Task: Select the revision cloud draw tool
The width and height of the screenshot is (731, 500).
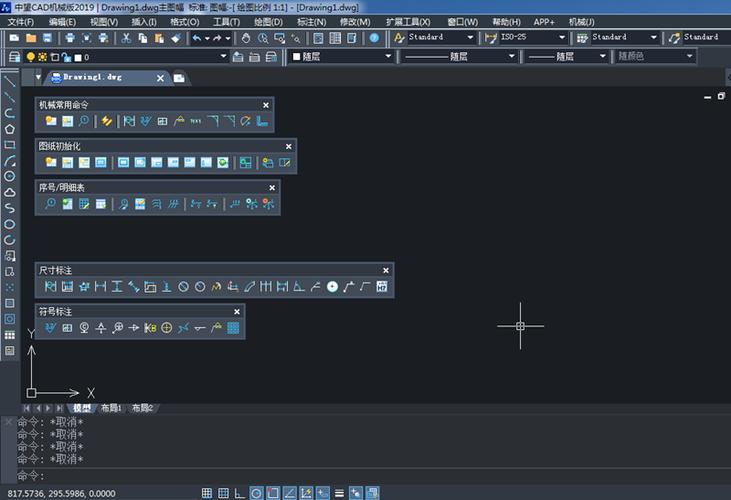Action: pyautogui.click(x=10, y=192)
